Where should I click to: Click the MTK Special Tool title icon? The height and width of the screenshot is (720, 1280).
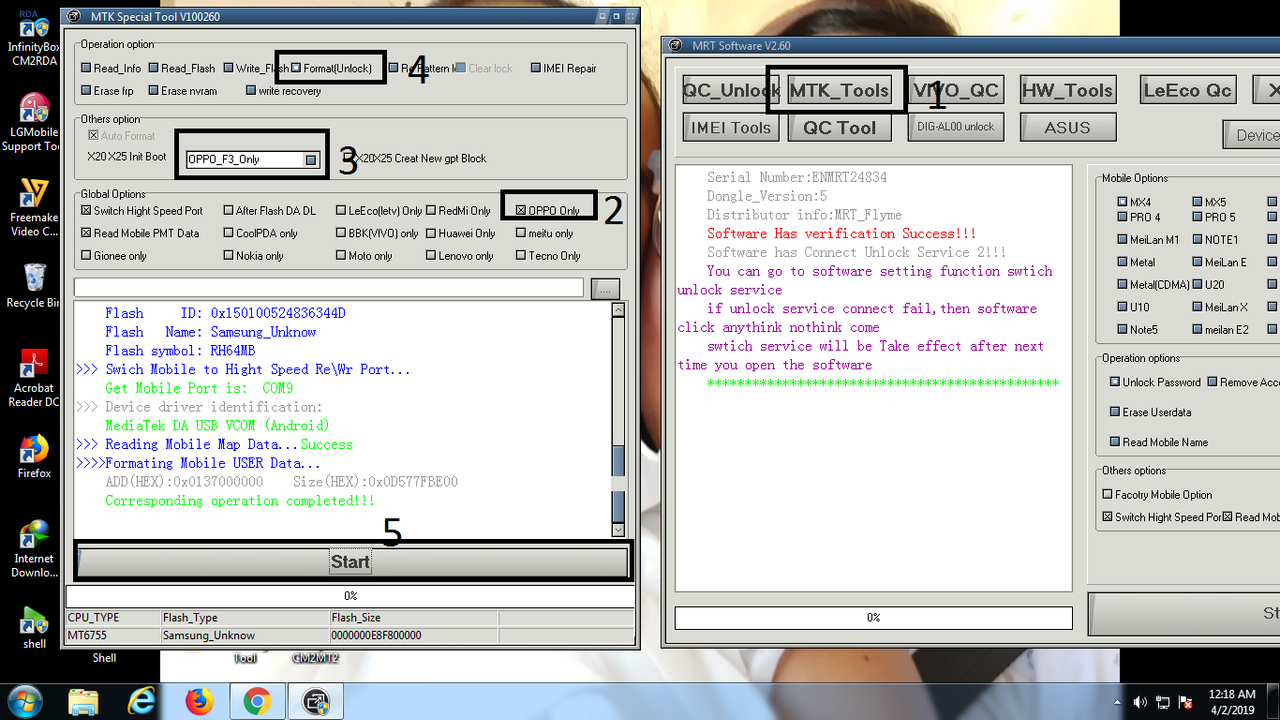tap(75, 16)
